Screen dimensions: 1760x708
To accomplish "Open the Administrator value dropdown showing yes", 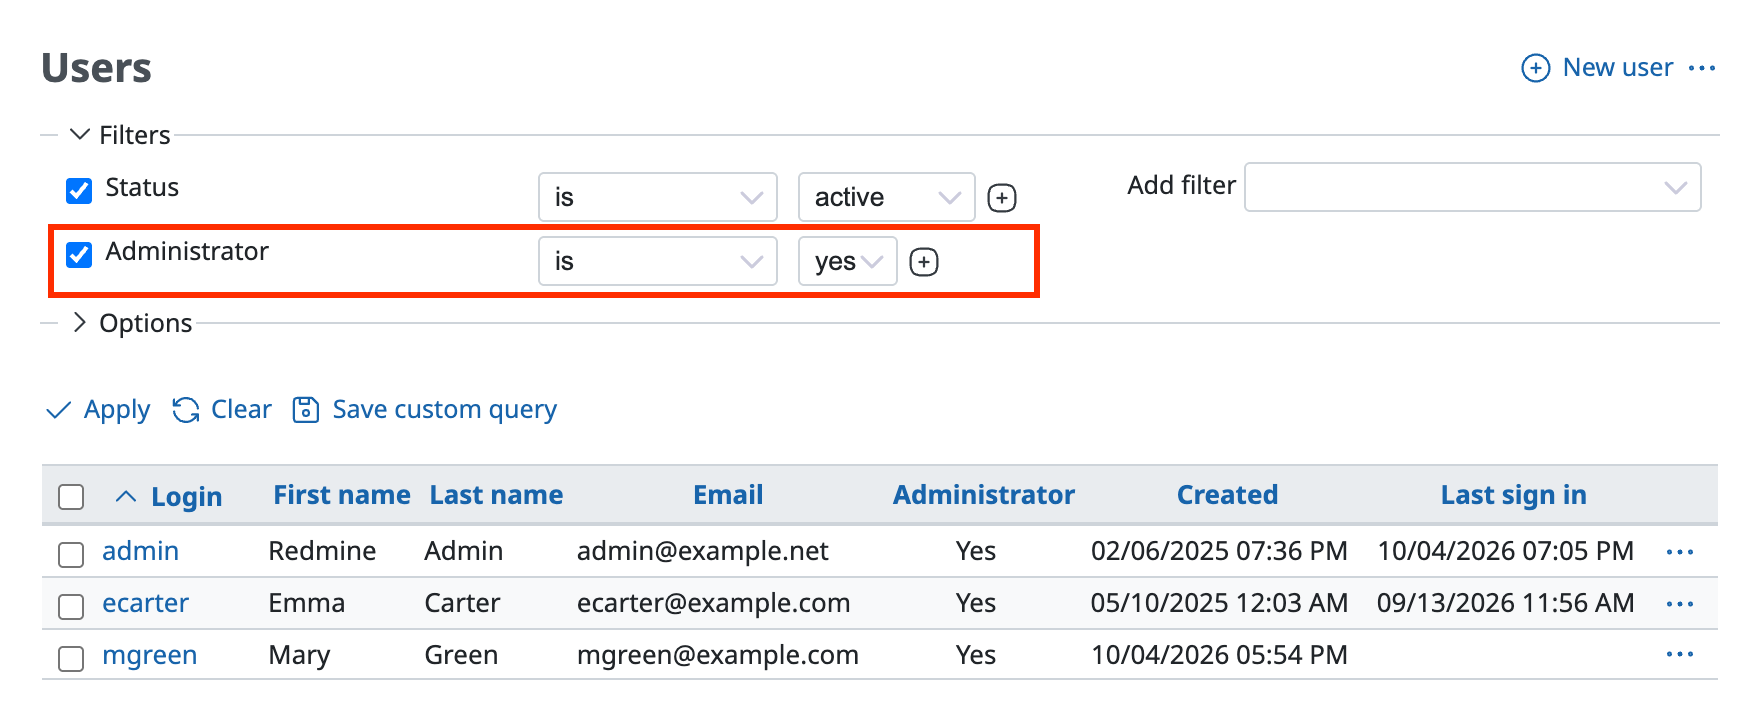I will 848,261.
